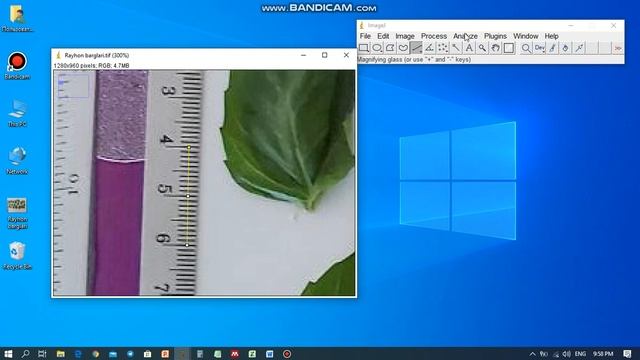640x360 pixels.
Task: Click the yellow line handle at ruler mark 6
Action: [x=187, y=245]
